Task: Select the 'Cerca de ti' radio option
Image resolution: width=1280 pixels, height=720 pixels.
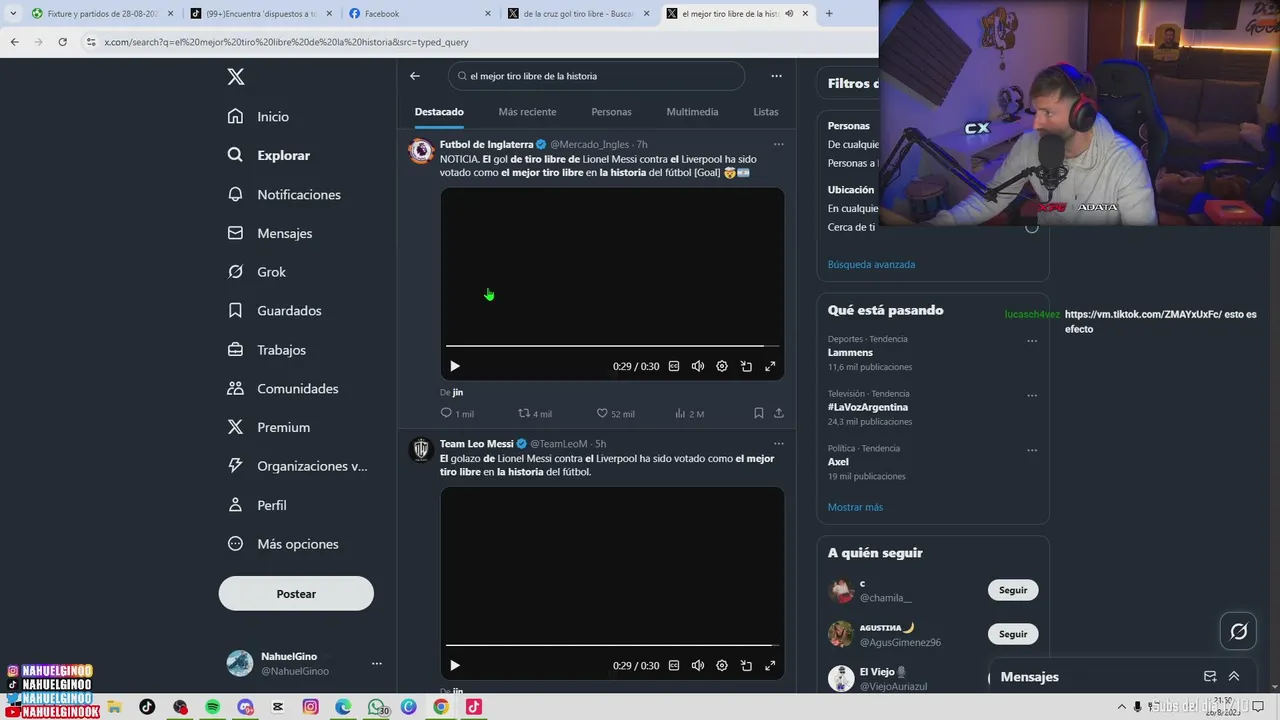Action: 1031,227
